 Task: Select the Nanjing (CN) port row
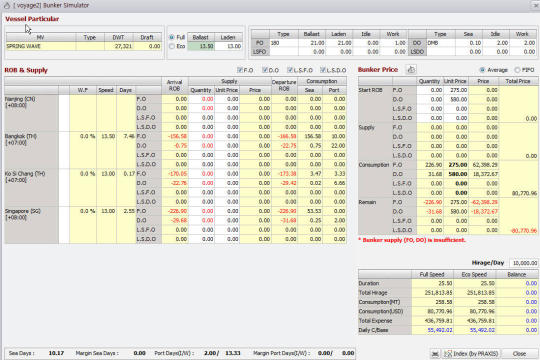pyautogui.click(x=32, y=113)
